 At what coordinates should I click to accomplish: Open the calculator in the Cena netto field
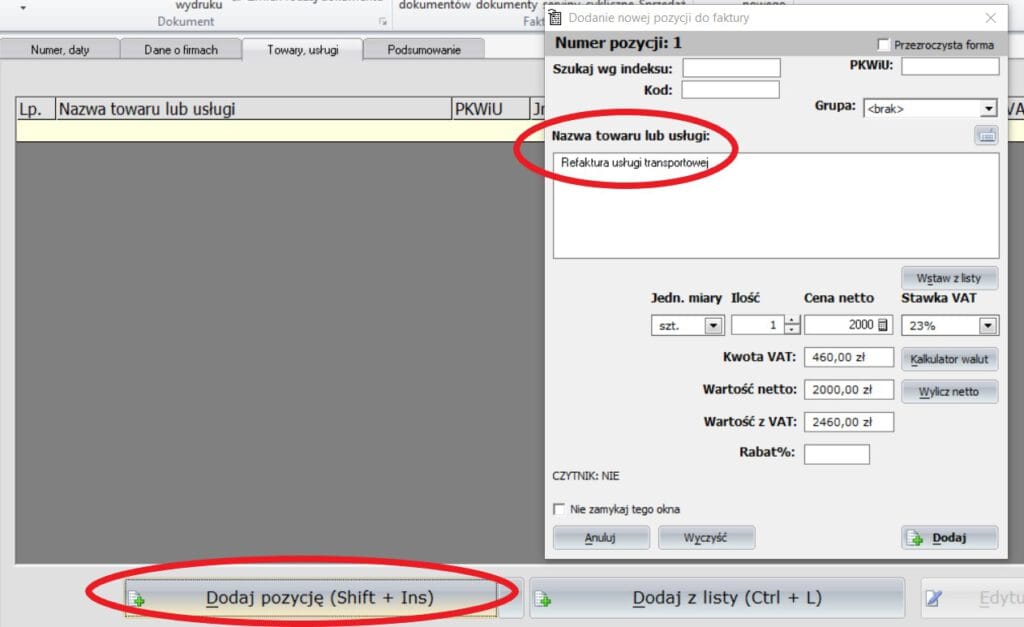tap(883, 325)
